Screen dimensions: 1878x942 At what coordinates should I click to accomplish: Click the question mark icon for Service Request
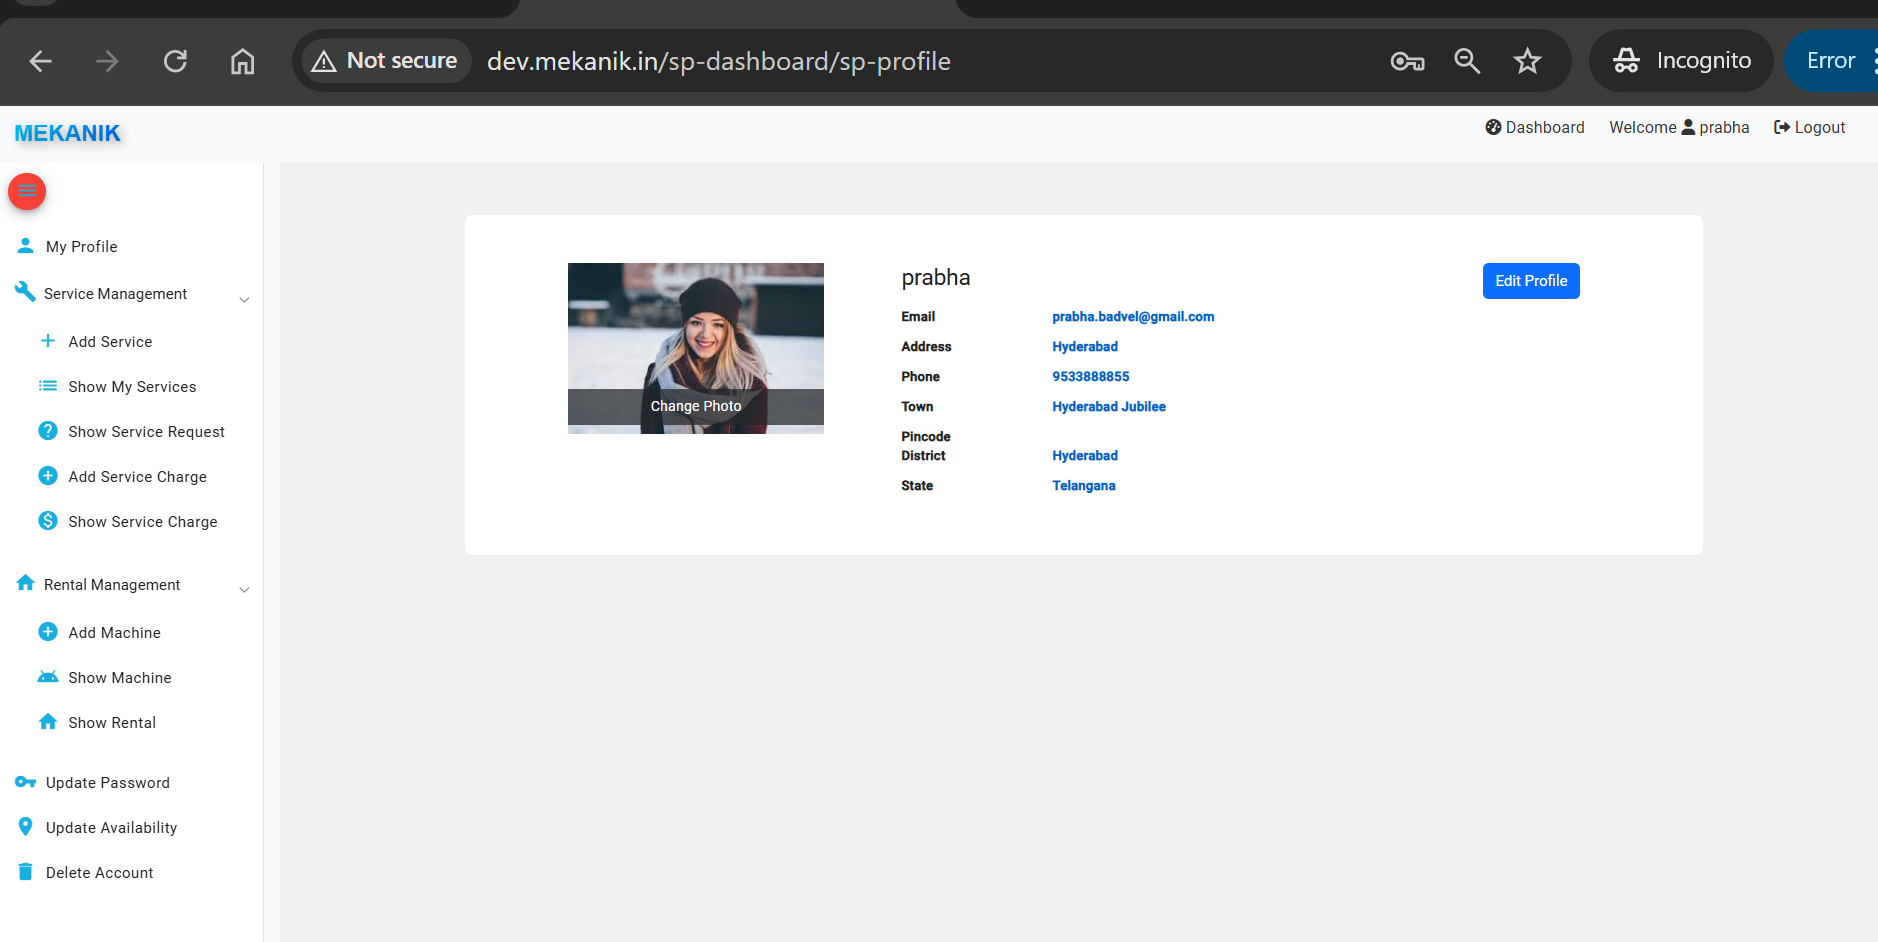coord(47,431)
